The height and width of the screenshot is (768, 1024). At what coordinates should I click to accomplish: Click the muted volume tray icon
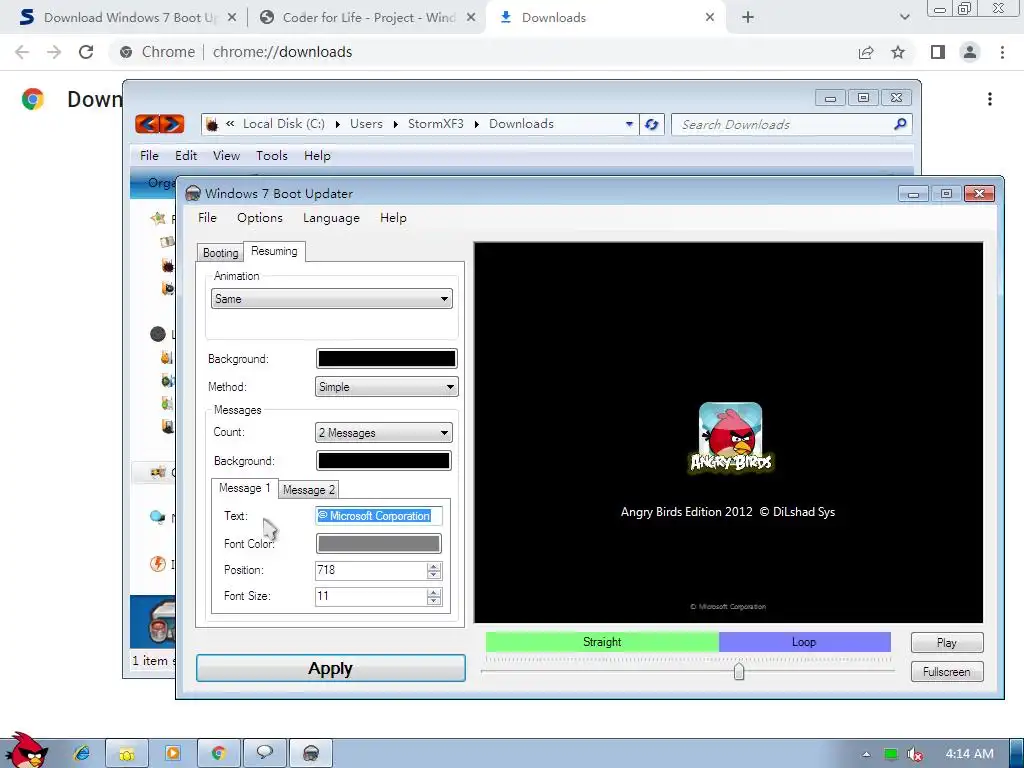(x=915, y=754)
